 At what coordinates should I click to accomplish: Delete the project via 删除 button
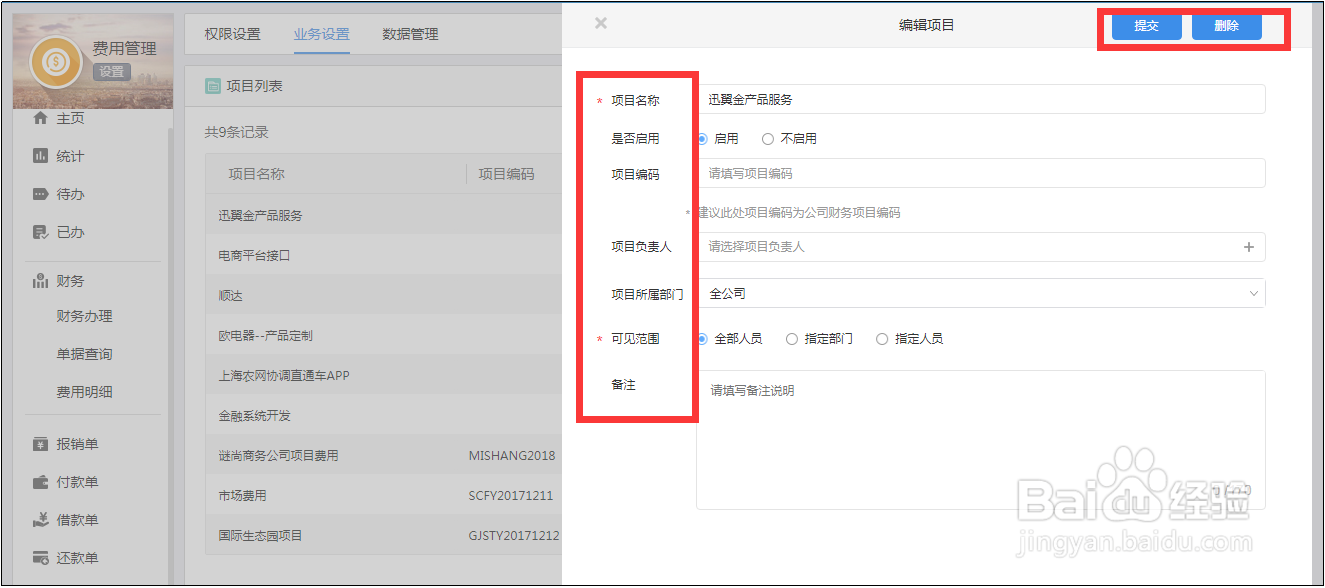[1226, 27]
